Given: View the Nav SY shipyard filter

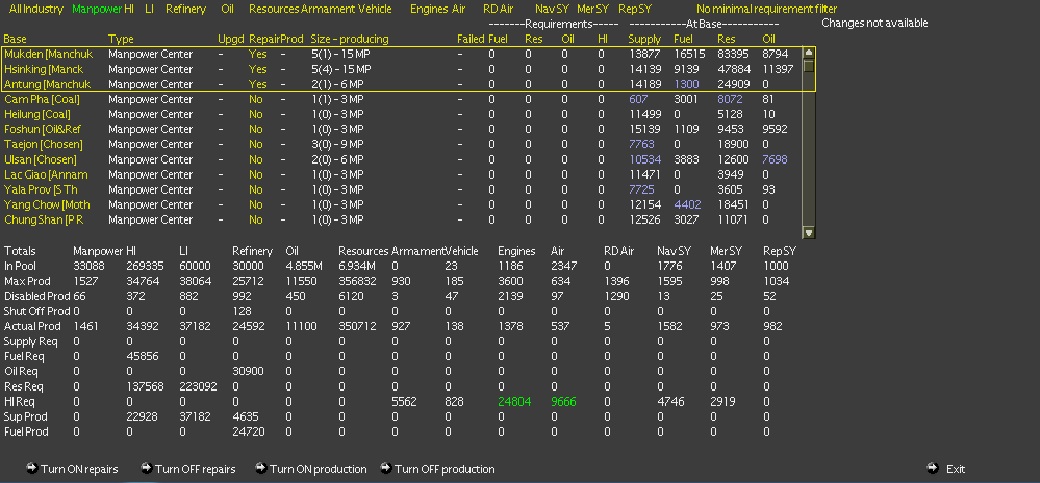Looking at the screenshot, I should [552, 9].
